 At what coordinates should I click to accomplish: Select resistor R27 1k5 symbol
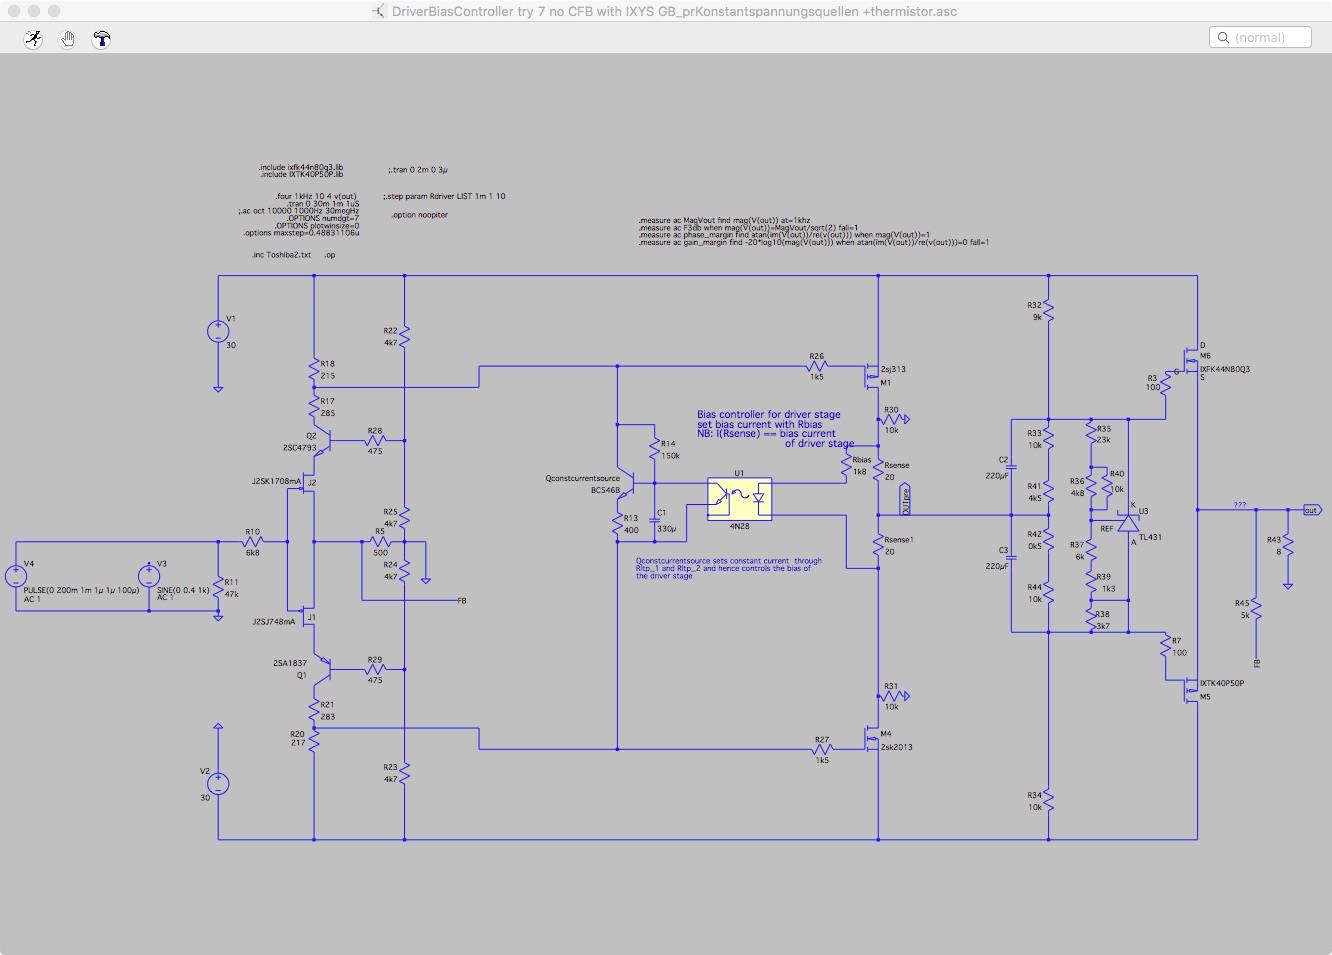pyautogui.click(x=823, y=750)
